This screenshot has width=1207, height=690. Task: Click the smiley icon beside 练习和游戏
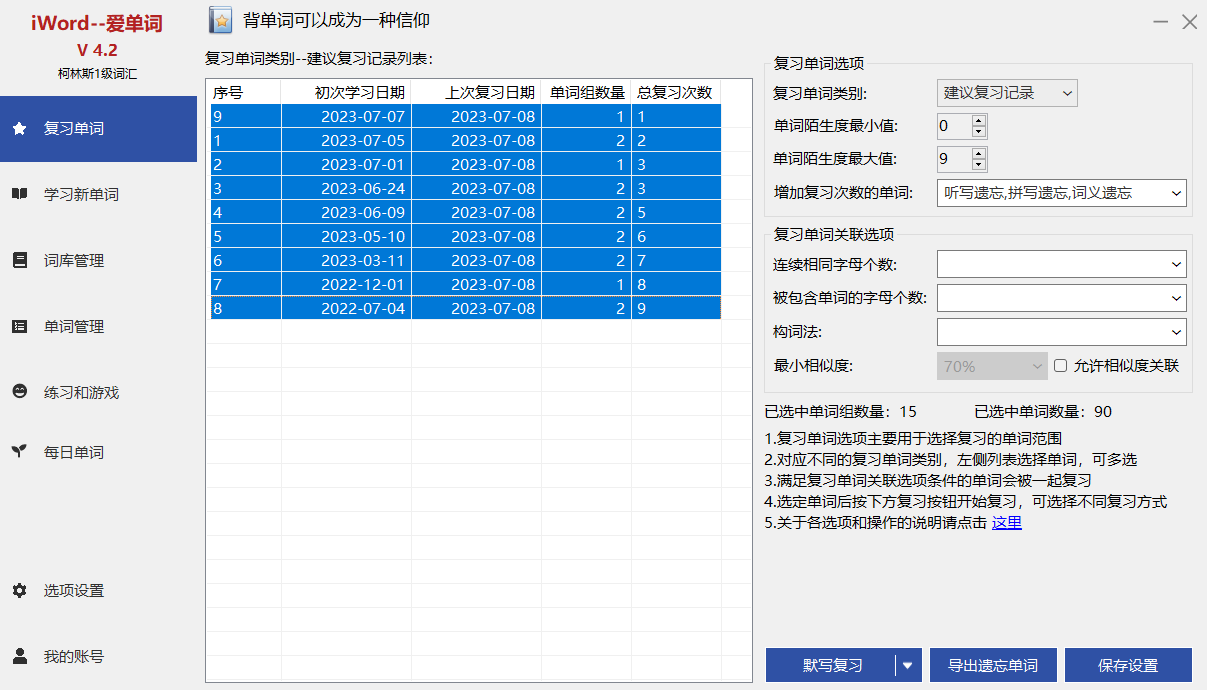[x=19, y=393]
